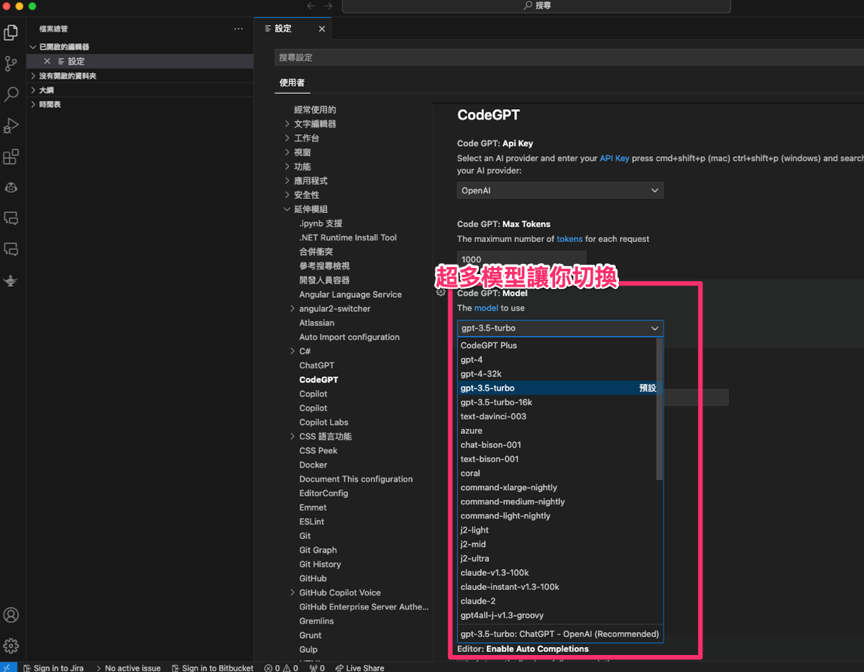Expand 文字編輯器 settings category

click(x=315, y=124)
